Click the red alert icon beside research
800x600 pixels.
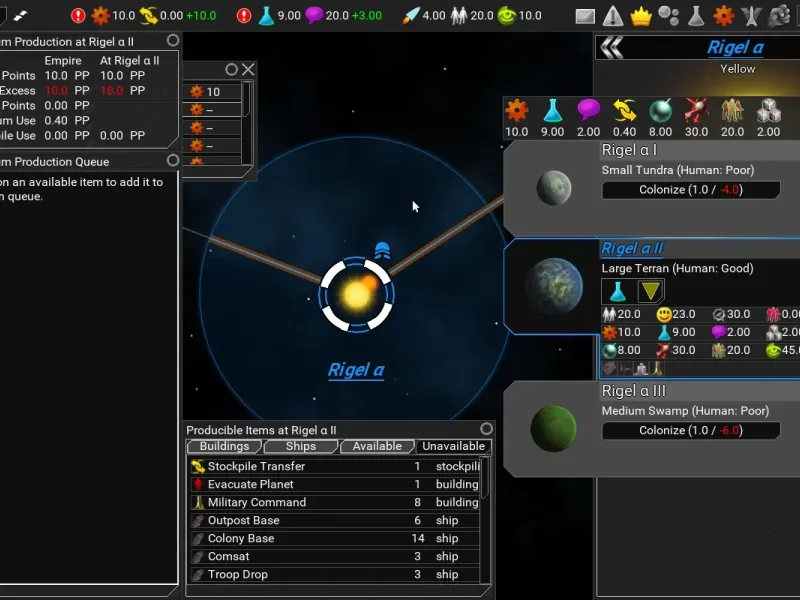point(244,16)
